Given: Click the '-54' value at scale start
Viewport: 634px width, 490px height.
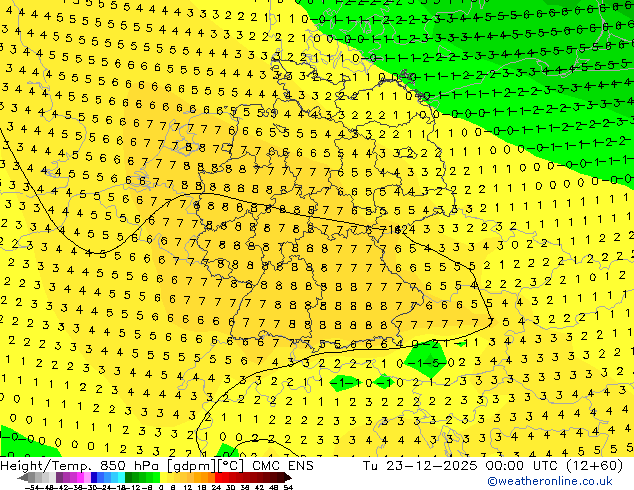Looking at the screenshot, I should 32,488.
